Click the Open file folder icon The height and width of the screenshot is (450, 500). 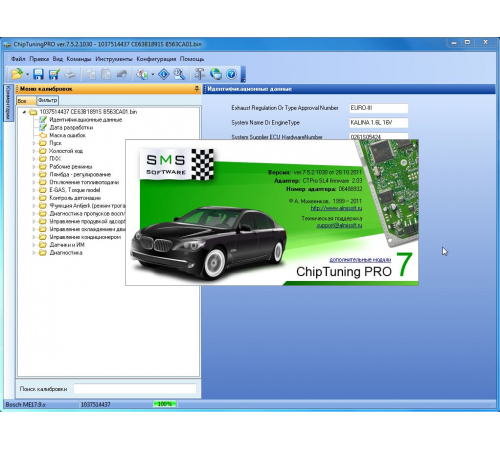click(17, 74)
